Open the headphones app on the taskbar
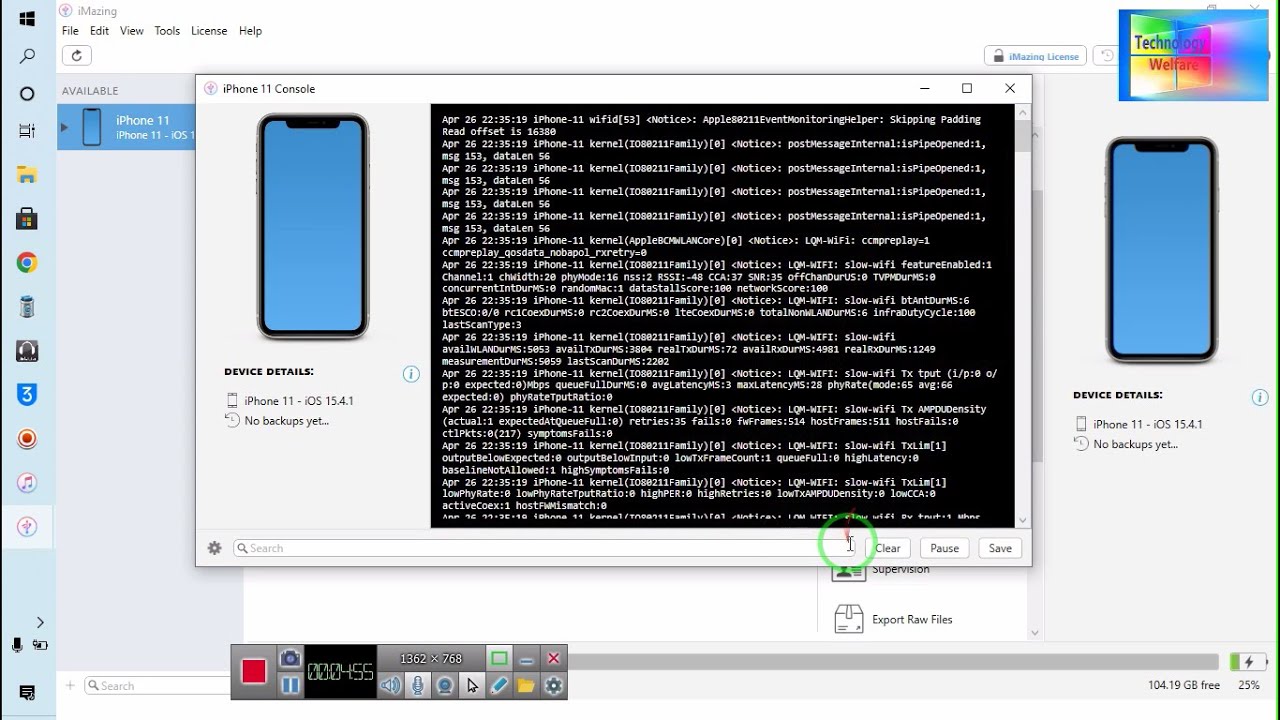Screen dimensions: 1280x720 coord(27,351)
